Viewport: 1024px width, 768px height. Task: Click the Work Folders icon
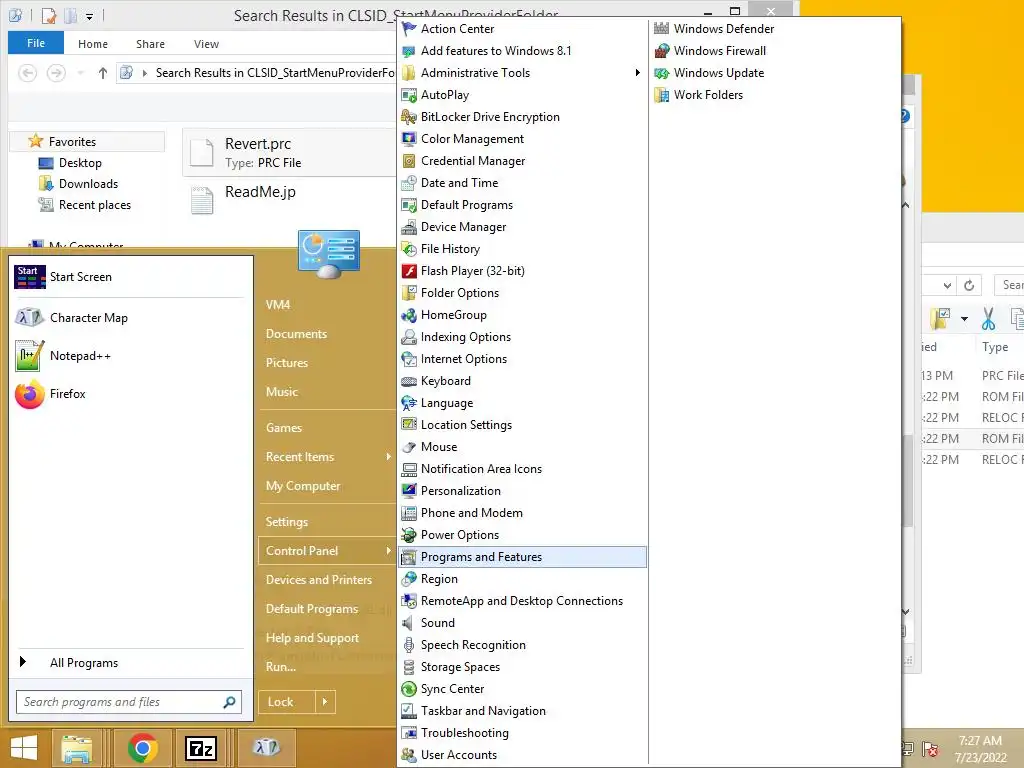point(662,95)
